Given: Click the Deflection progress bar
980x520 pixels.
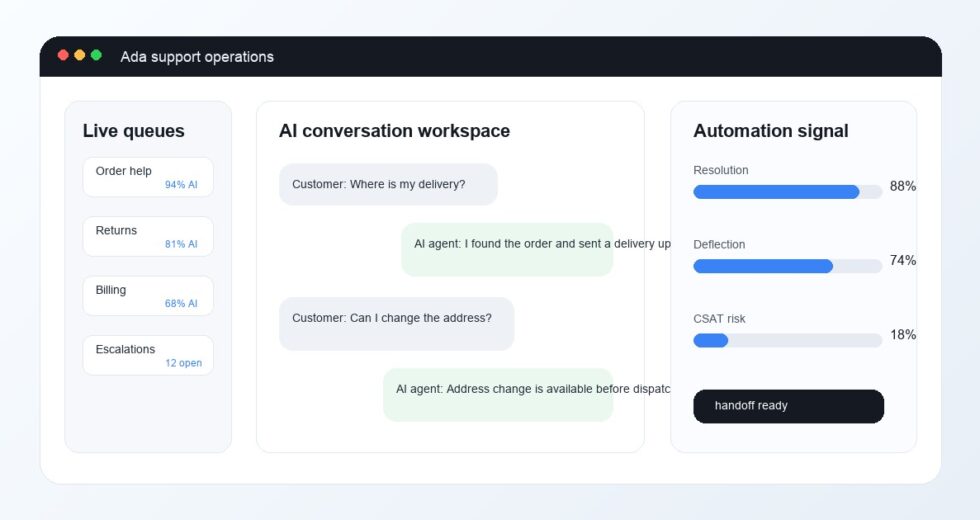Looking at the screenshot, I should coord(788,266).
